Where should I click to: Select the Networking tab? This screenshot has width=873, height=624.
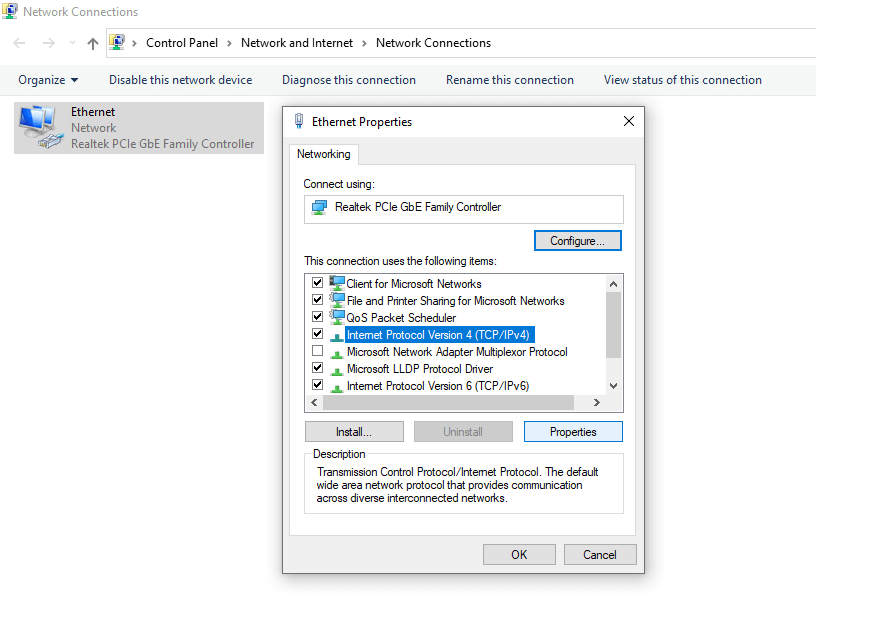click(x=323, y=154)
